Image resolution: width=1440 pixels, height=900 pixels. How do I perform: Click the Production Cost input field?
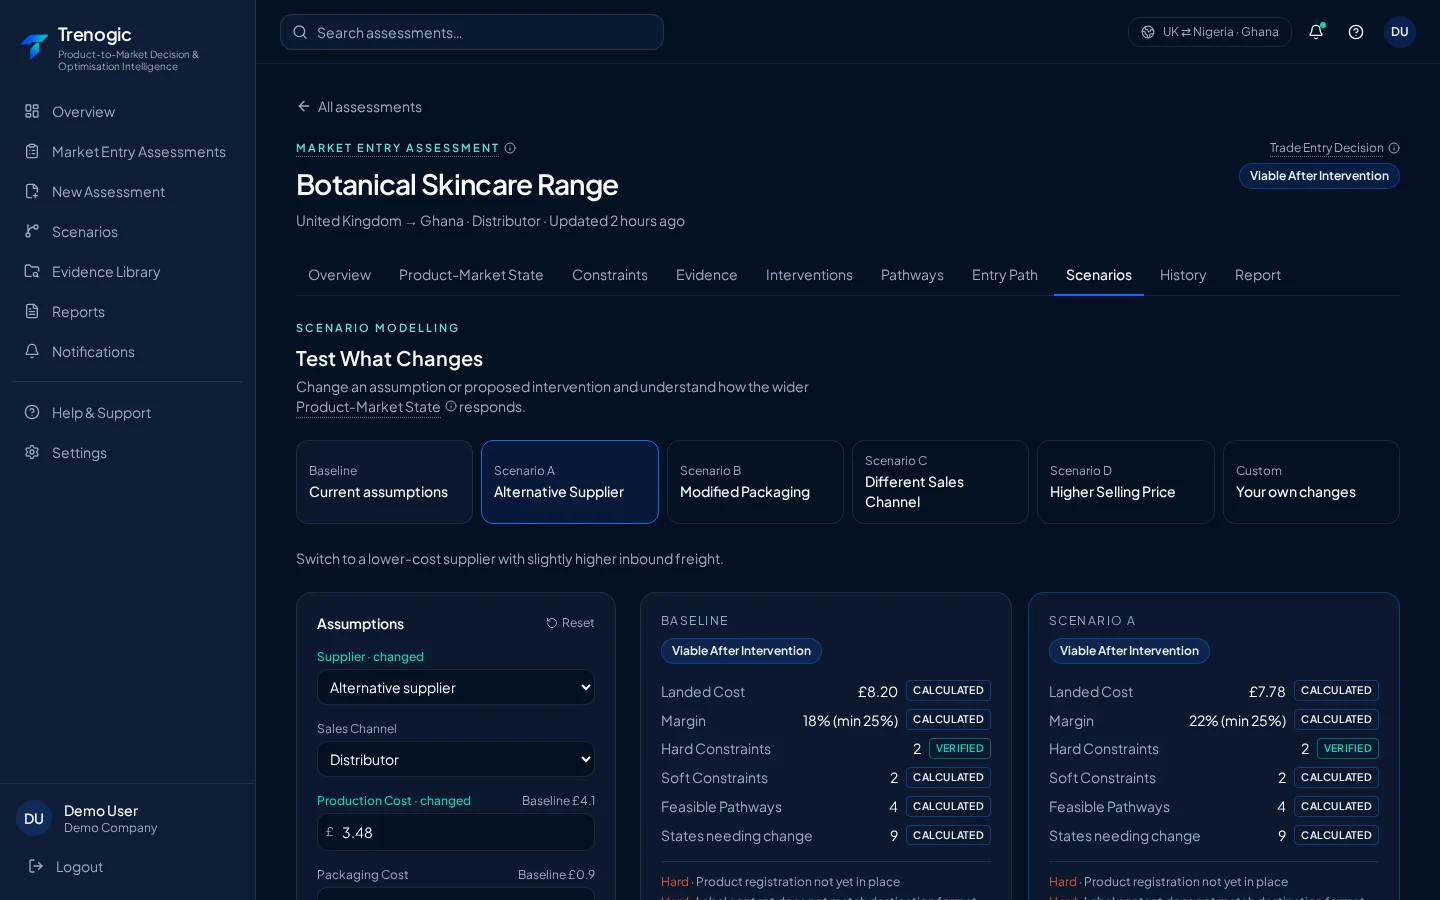point(456,832)
